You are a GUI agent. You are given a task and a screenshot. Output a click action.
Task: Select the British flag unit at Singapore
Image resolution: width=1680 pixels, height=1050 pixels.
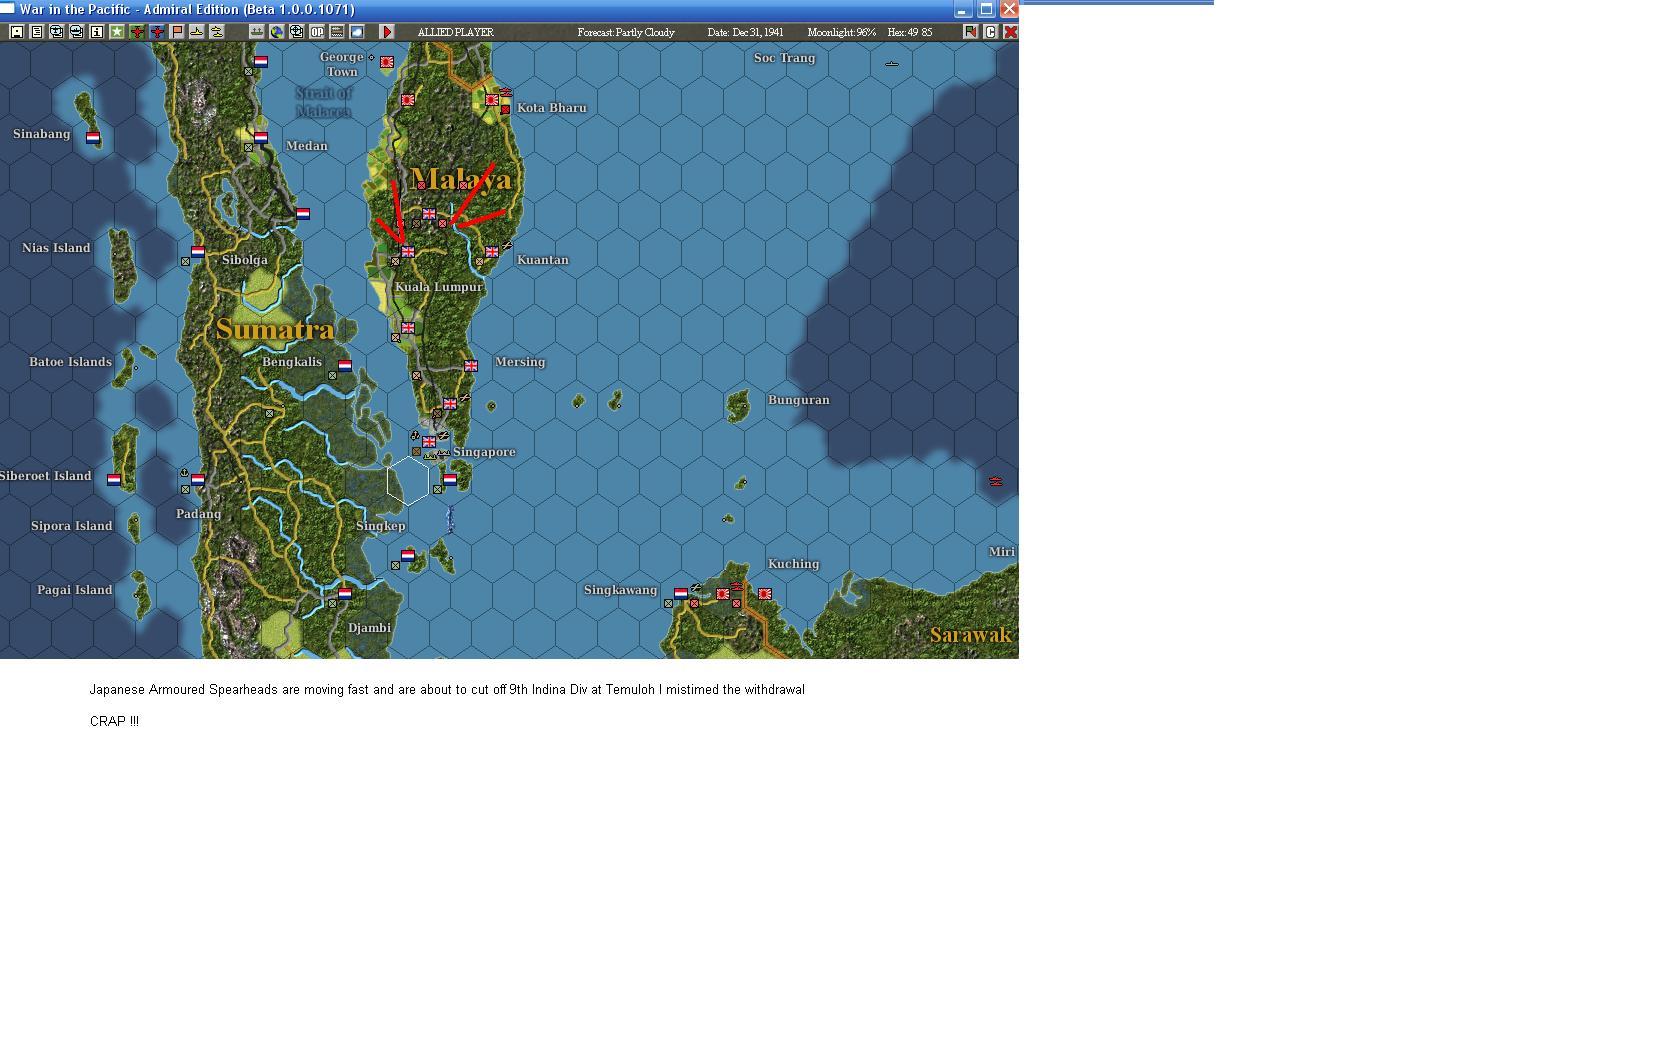point(429,442)
